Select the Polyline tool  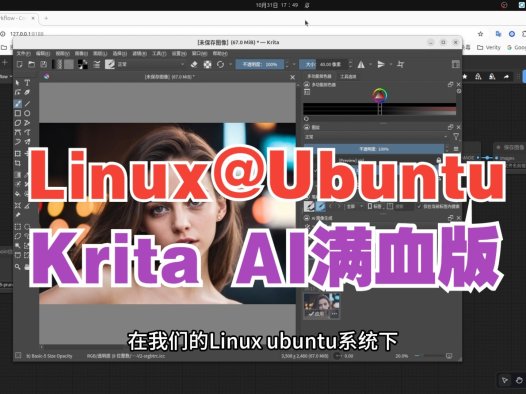tap(27, 123)
